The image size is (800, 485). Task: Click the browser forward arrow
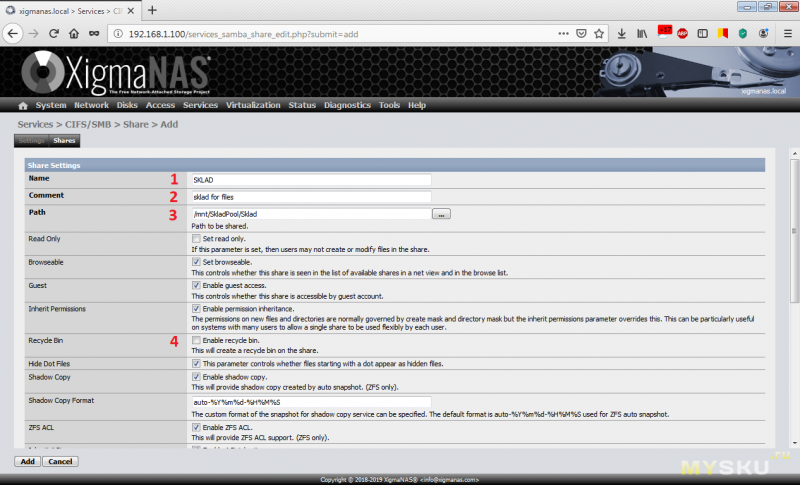[x=34, y=34]
